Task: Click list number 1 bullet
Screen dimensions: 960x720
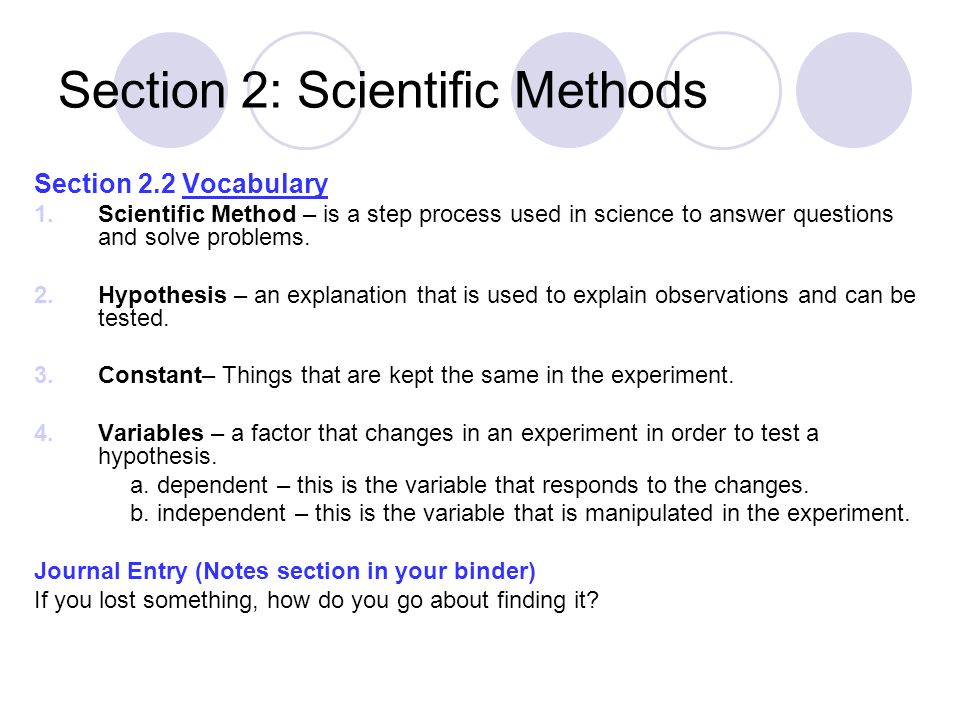Action: tap(43, 215)
